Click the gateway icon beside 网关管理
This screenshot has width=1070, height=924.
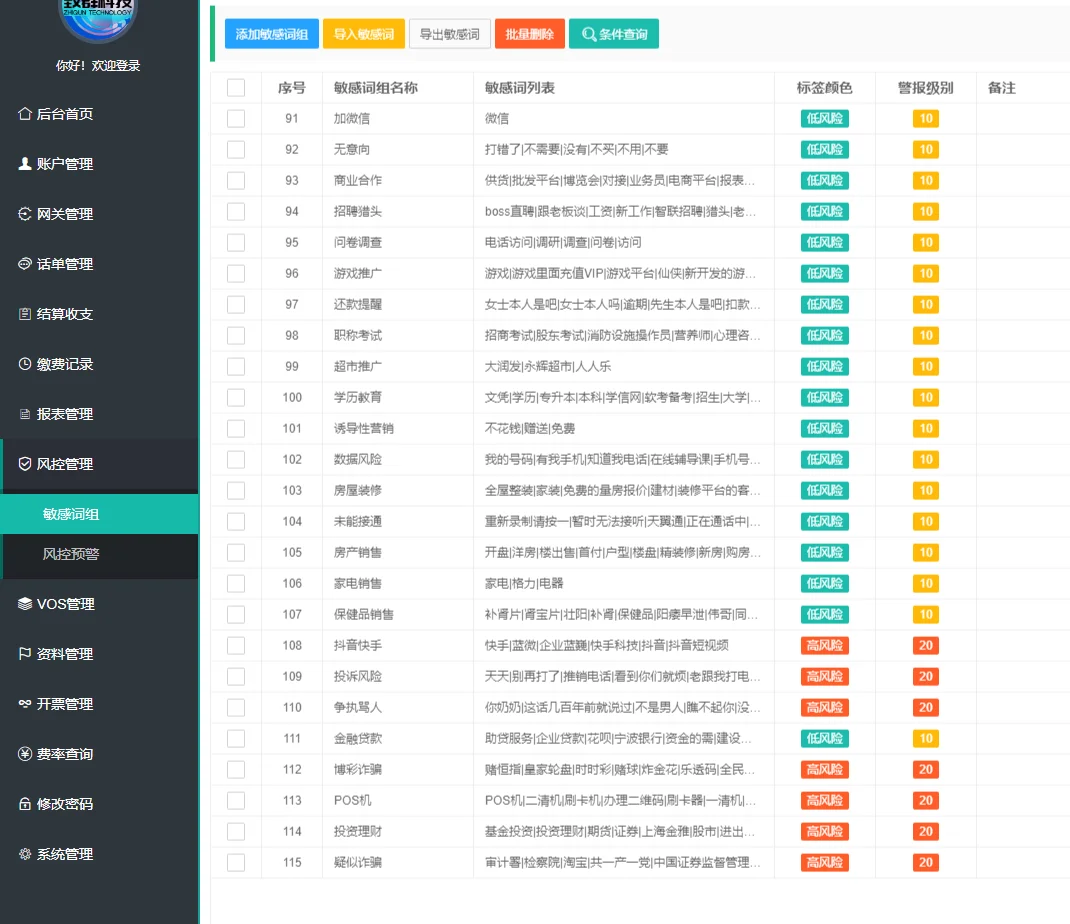[25, 214]
